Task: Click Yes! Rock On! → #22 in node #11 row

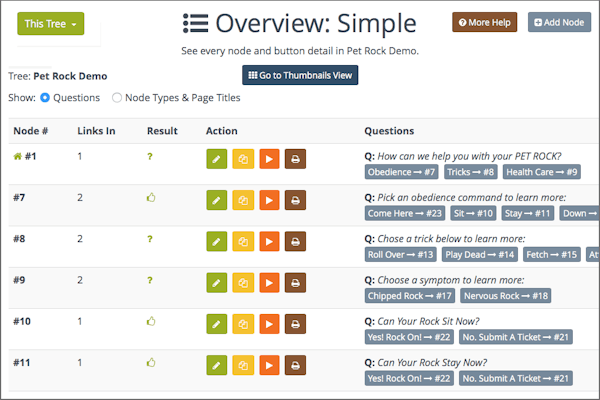Action: 409,379
